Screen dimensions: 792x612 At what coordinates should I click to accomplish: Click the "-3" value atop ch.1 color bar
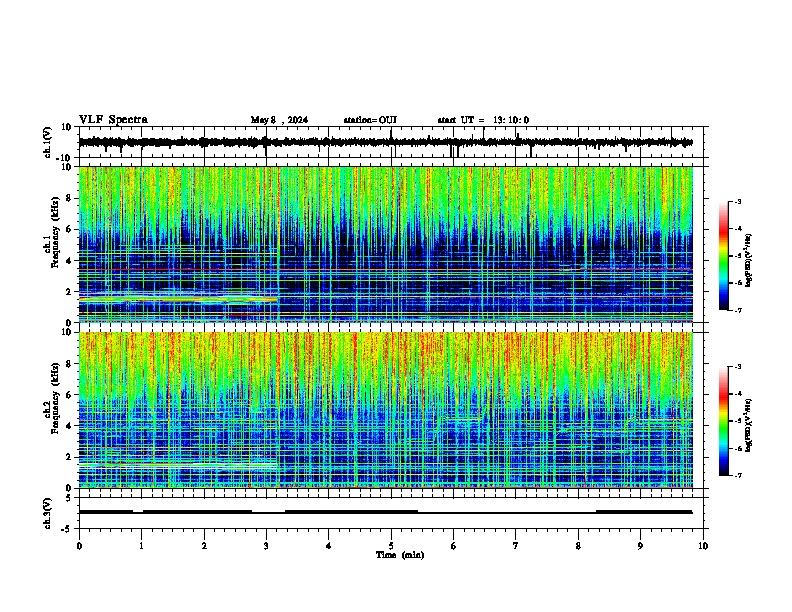click(x=738, y=201)
